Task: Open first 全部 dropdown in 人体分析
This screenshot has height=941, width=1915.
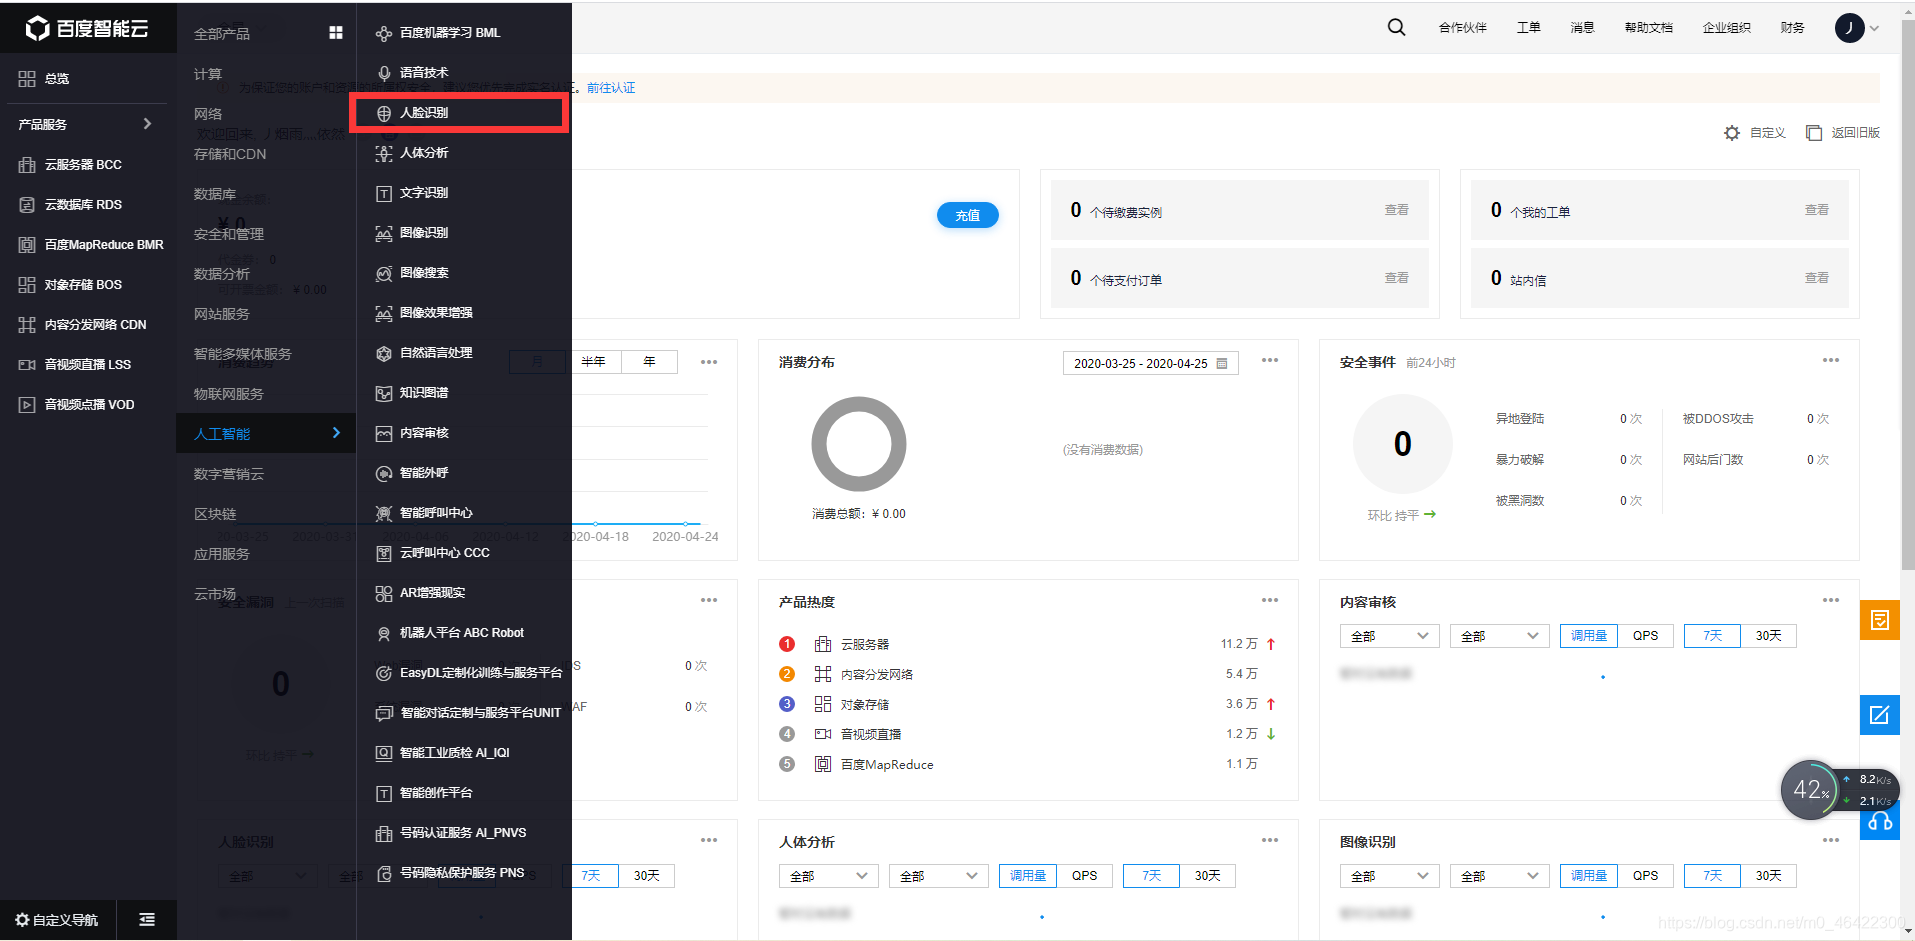Action: [x=829, y=876]
